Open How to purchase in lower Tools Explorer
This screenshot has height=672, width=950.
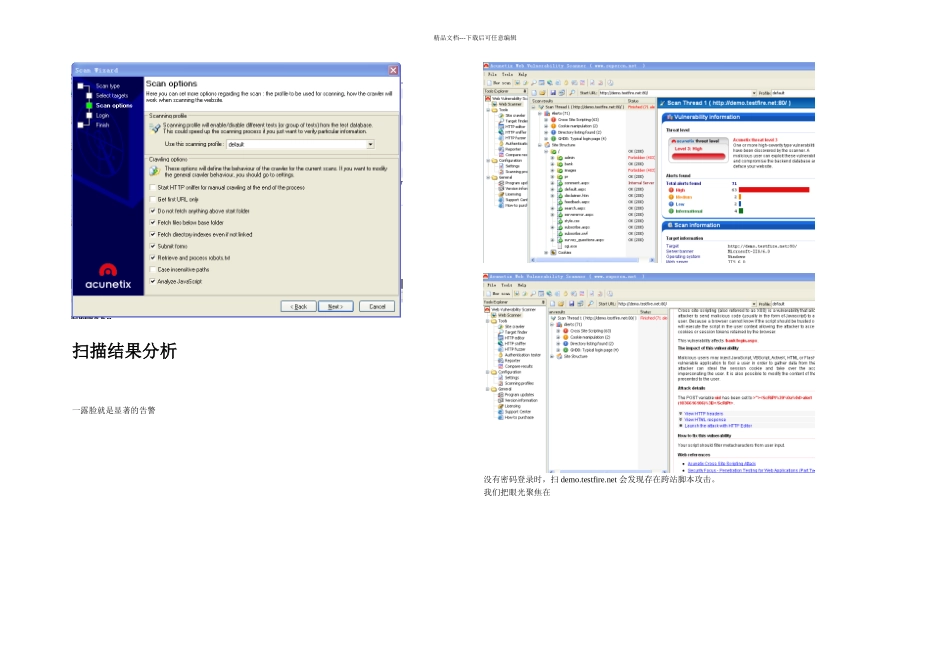[x=516, y=418]
